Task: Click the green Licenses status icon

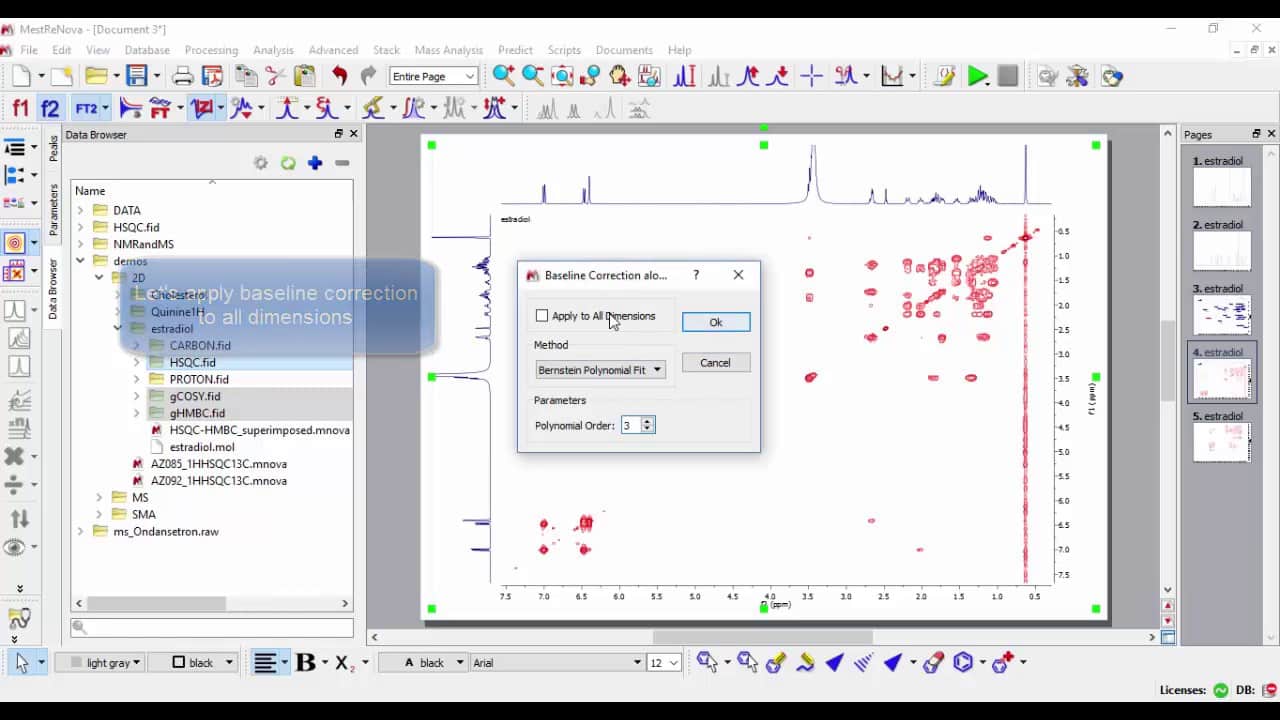Action: coord(1221,690)
